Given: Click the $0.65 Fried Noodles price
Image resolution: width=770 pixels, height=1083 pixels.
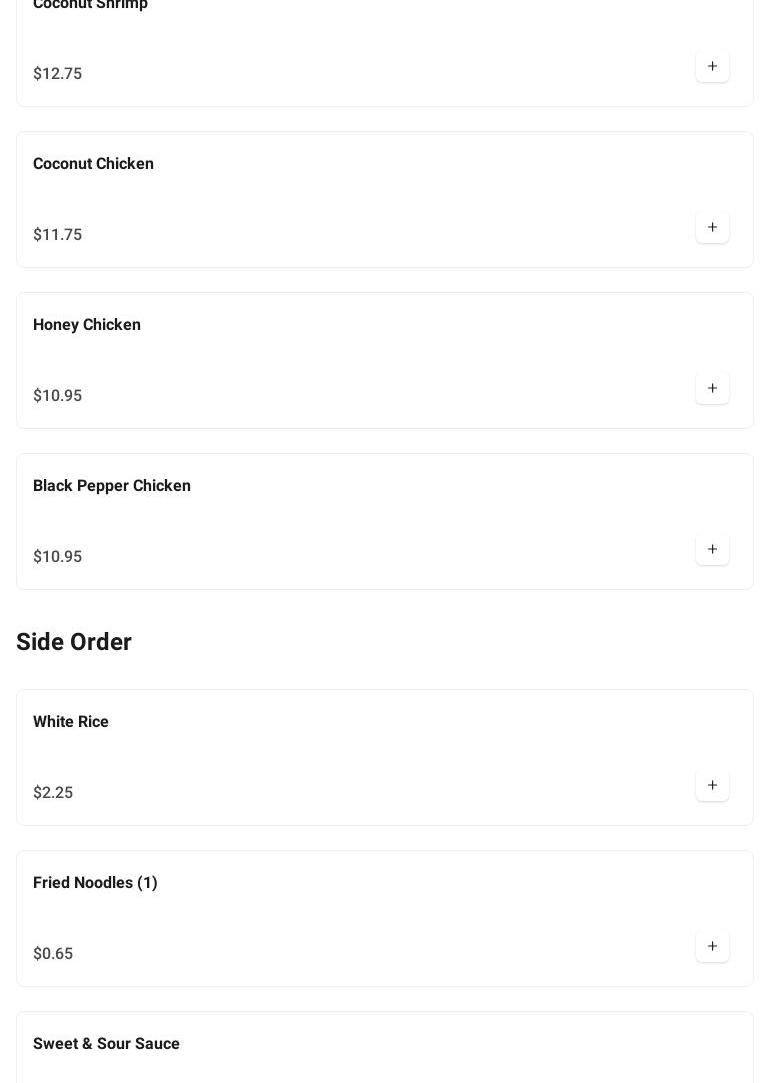Looking at the screenshot, I should tap(53, 954).
